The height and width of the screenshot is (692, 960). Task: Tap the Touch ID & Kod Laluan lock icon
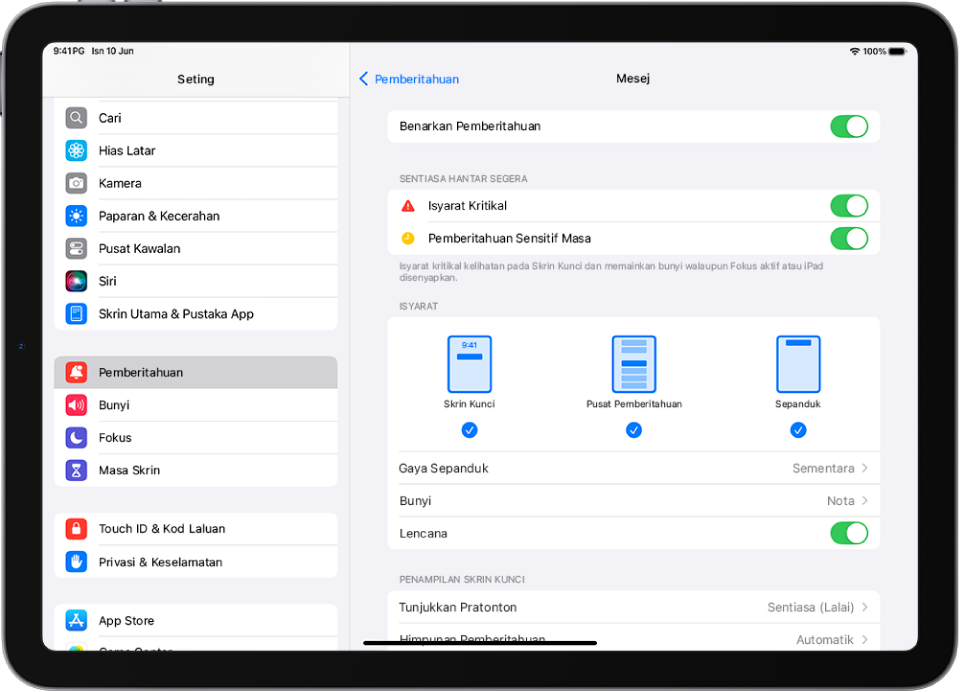click(x=76, y=528)
